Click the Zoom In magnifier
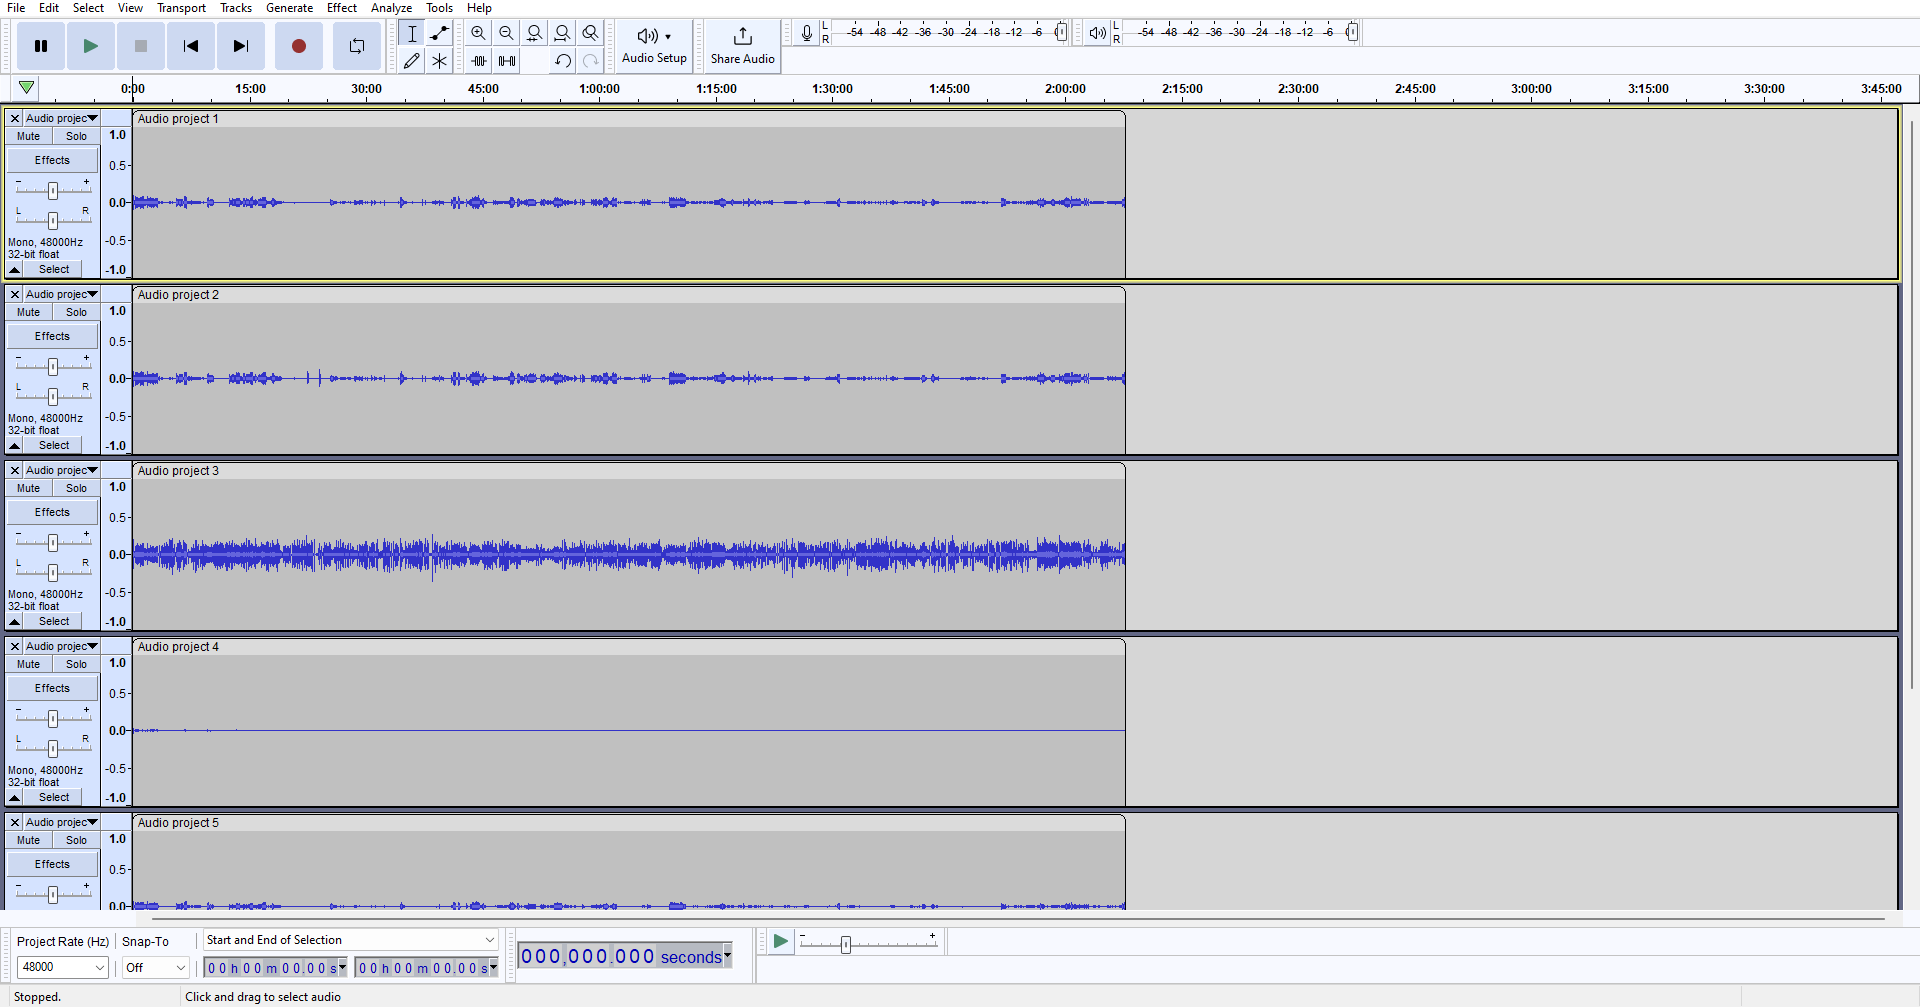 tap(479, 33)
